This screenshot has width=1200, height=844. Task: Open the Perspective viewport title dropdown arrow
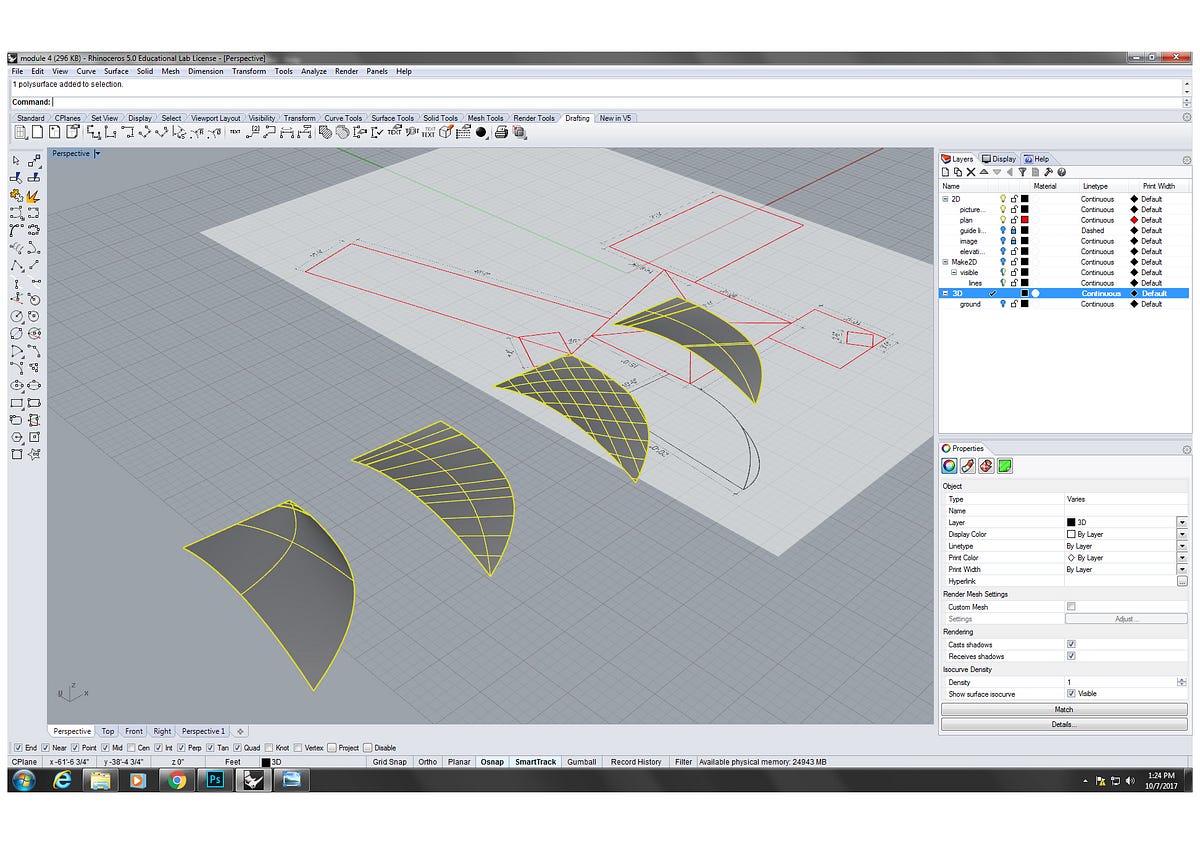tap(97, 154)
